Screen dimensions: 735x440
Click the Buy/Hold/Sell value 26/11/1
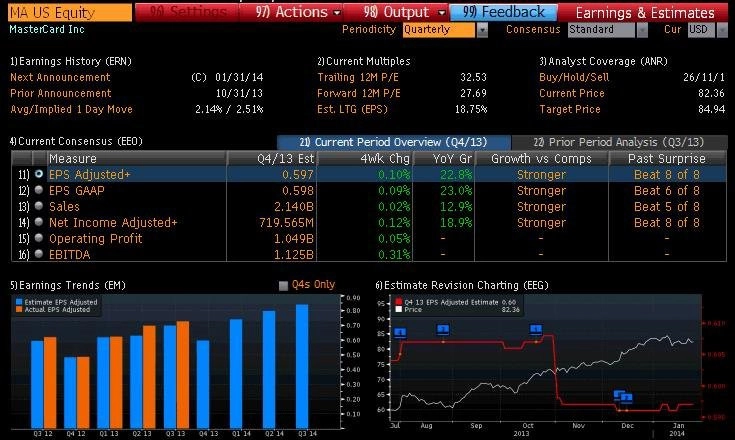(x=704, y=77)
